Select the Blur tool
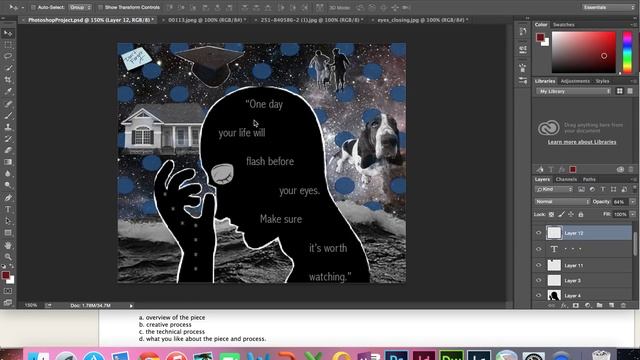The height and width of the screenshot is (360, 640). click(x=8, y=173)
